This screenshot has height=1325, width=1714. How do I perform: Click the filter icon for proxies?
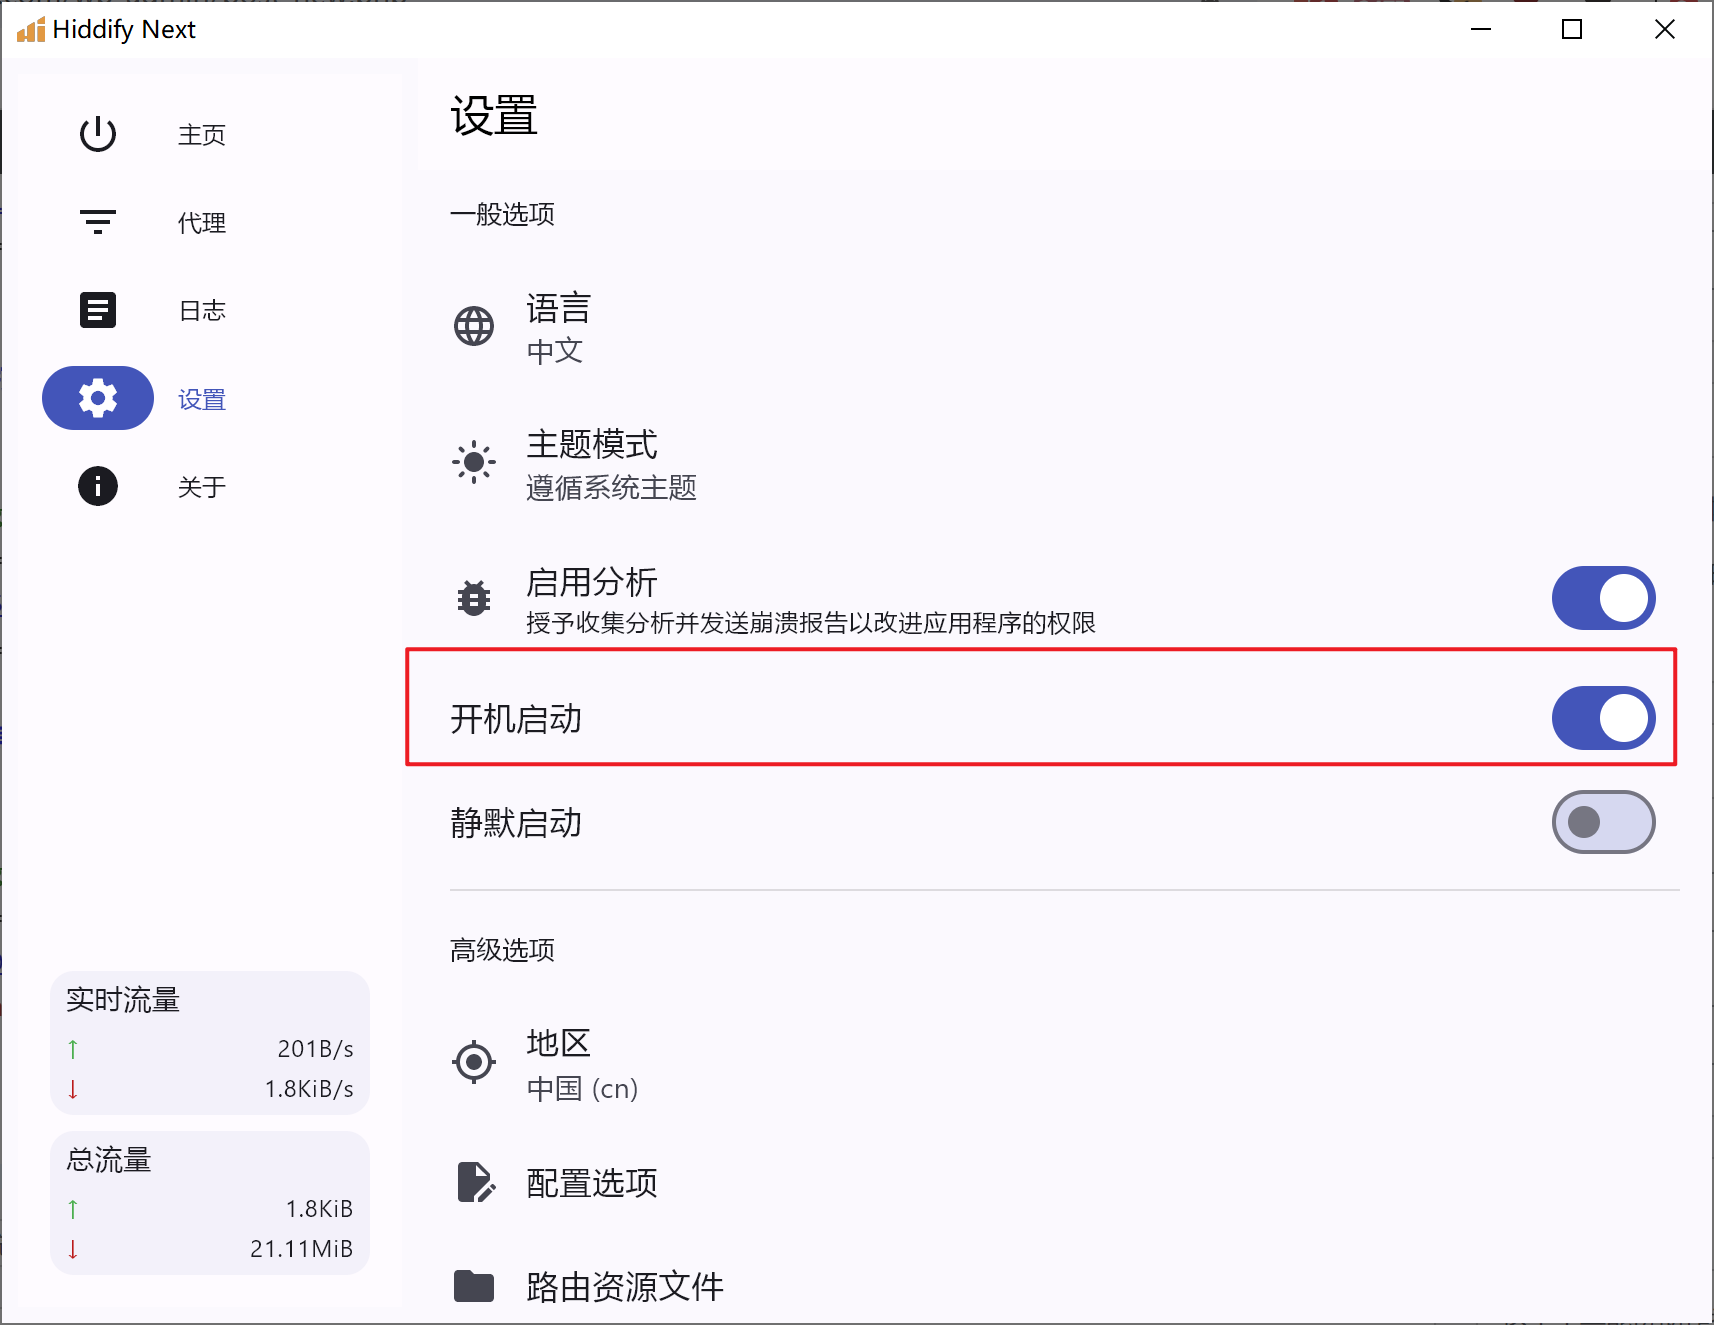point(98,222)
